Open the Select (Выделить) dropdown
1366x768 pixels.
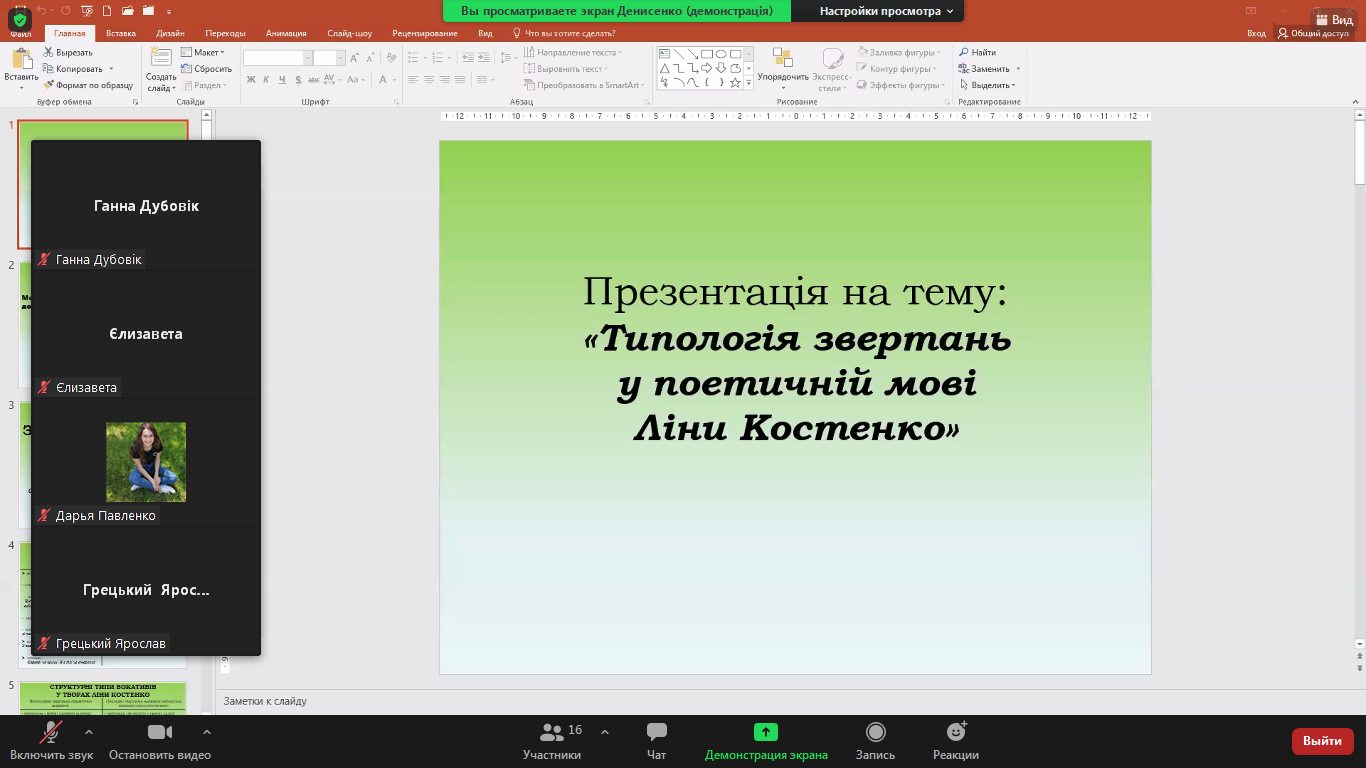pos(987,85)
